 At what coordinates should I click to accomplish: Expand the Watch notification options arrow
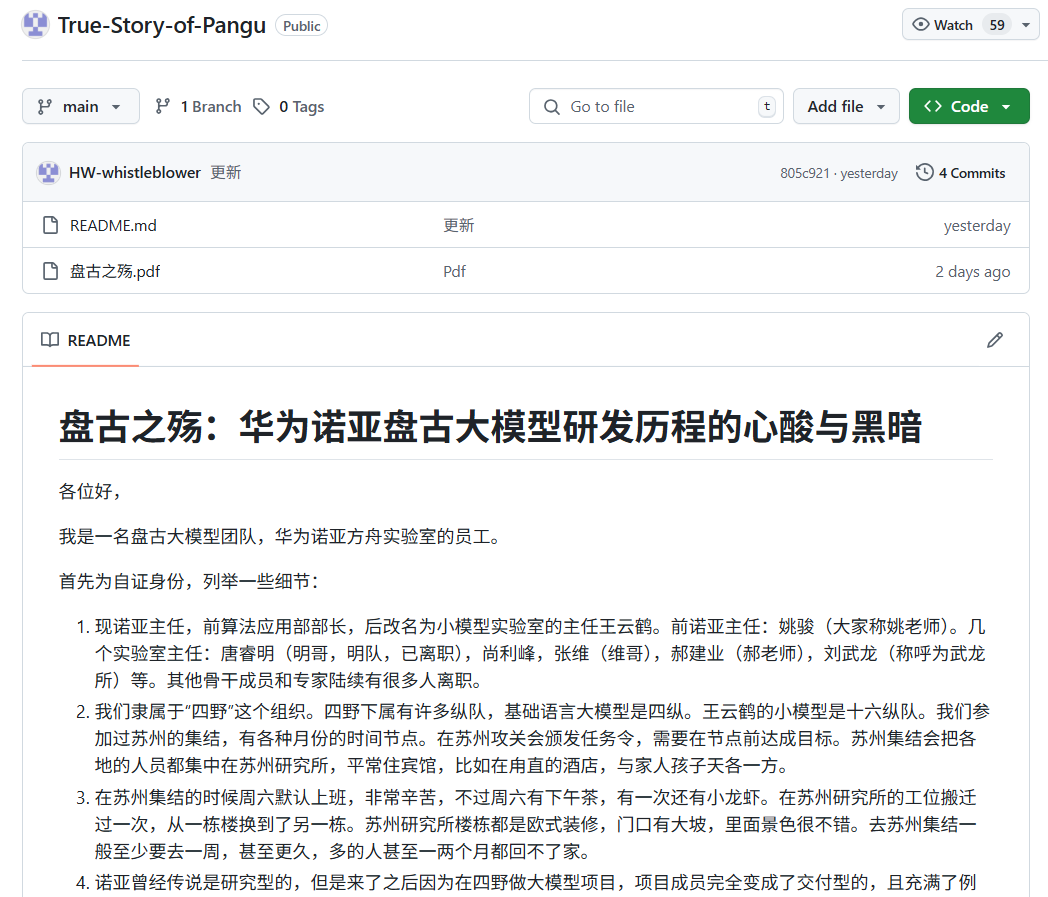[x=1026, y=25]
